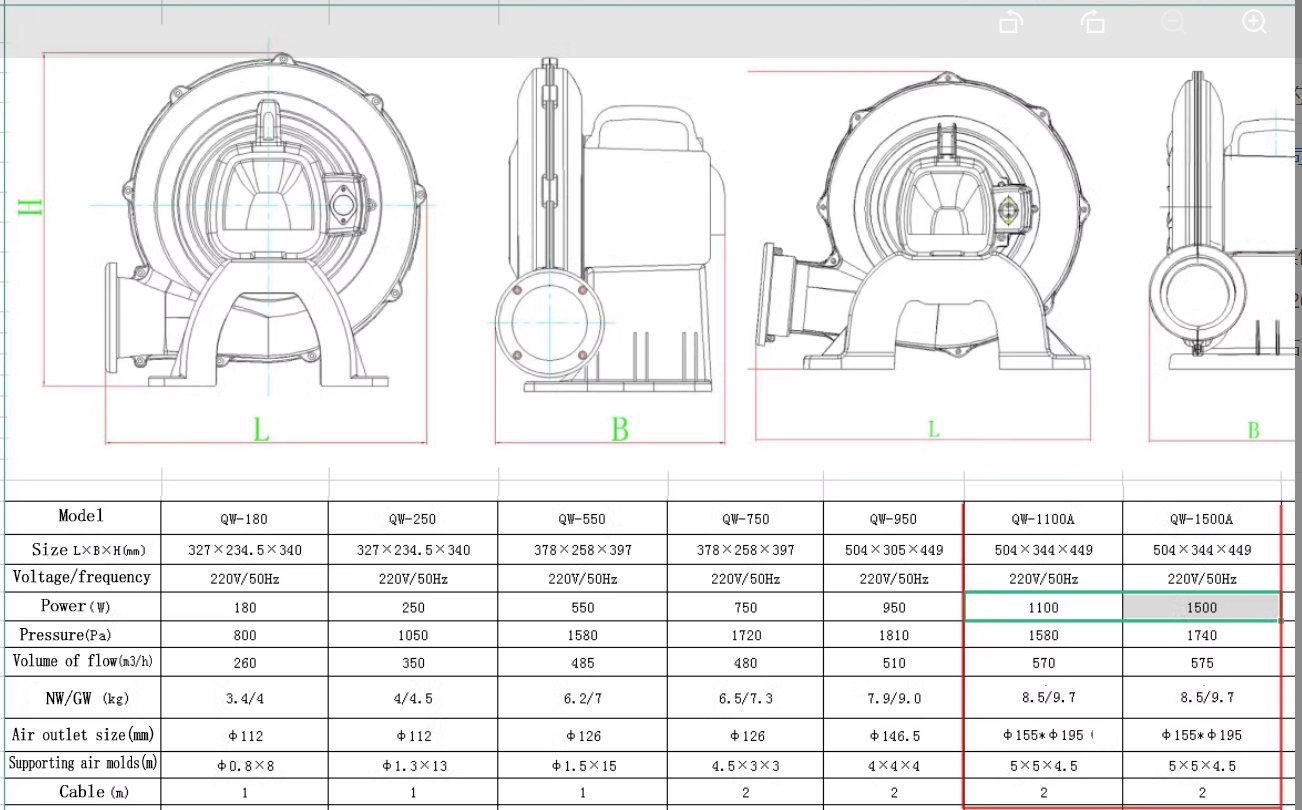The image size is (1302, 810).
Task: Click the 4/4.5 weight cell
Action: [x=412, y=698]
